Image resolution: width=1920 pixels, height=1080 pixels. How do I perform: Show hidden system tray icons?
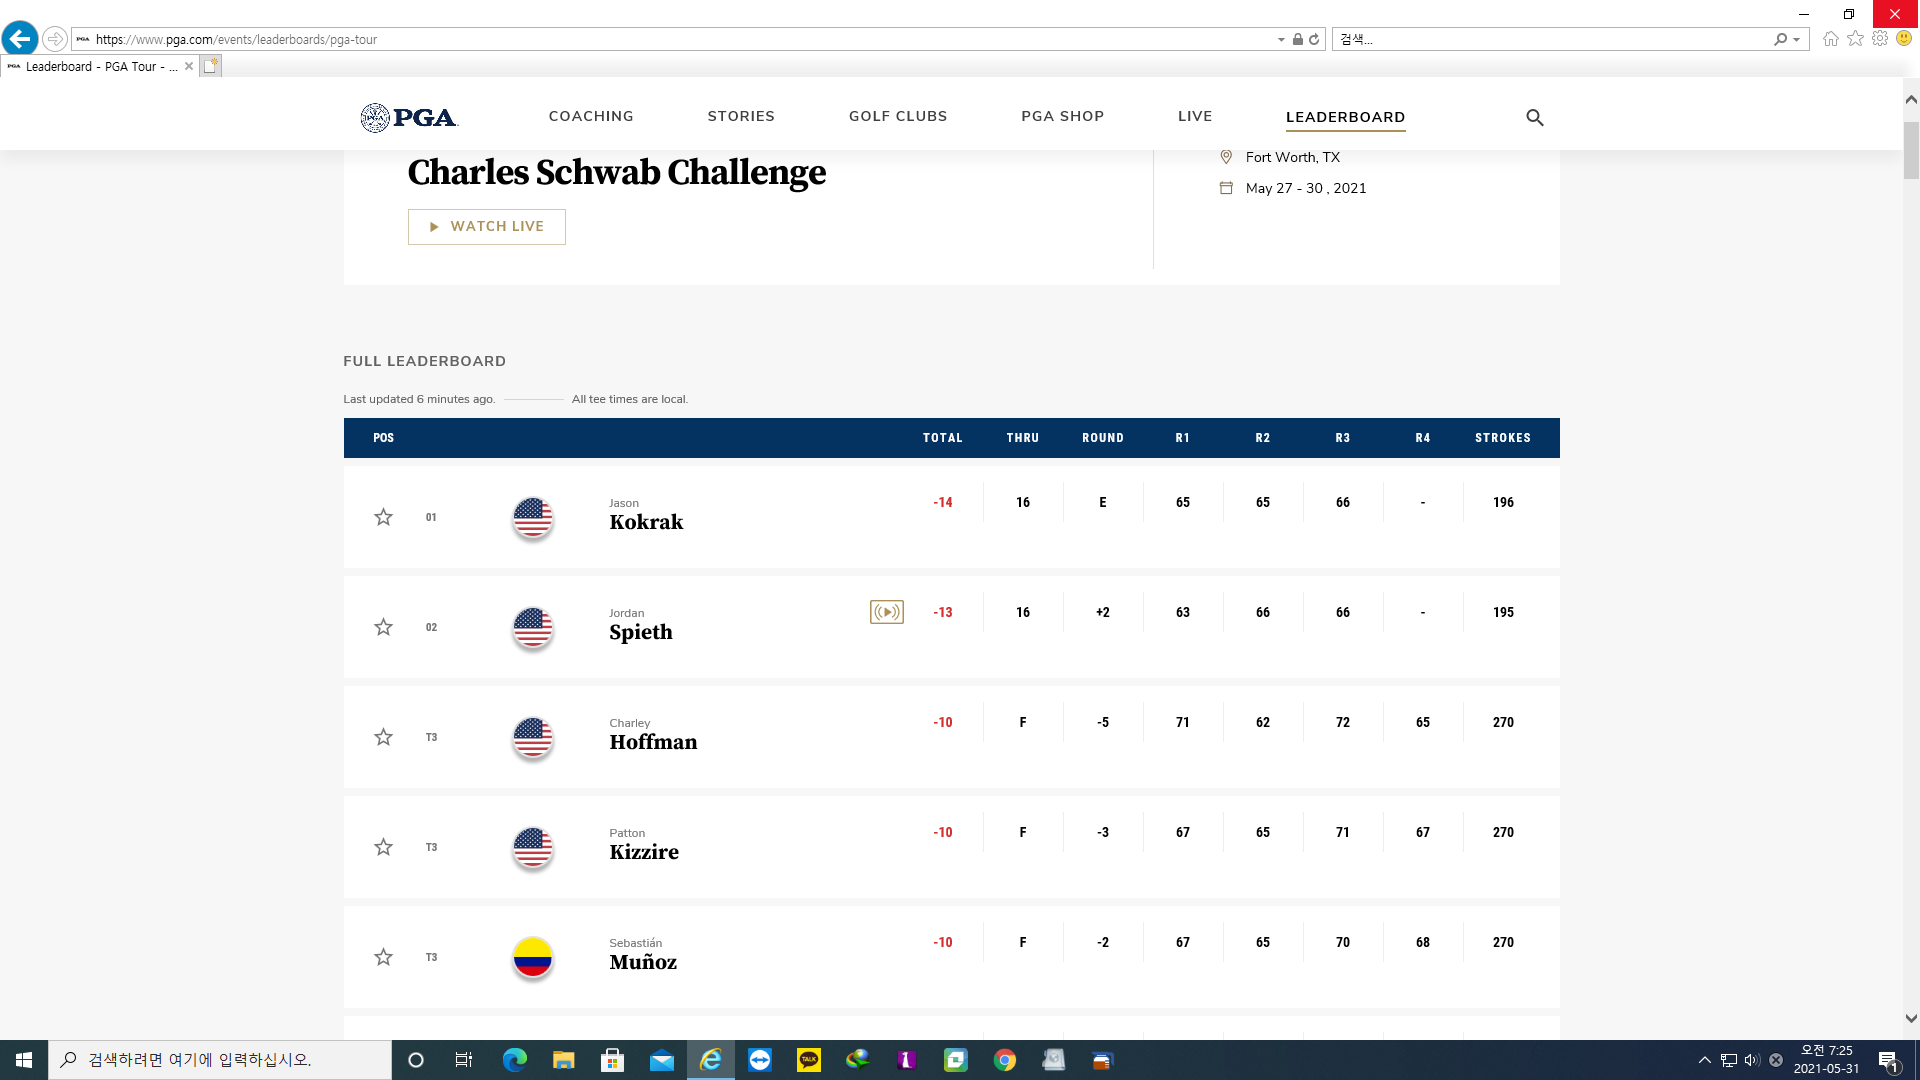click(x=1705, y=1060)
